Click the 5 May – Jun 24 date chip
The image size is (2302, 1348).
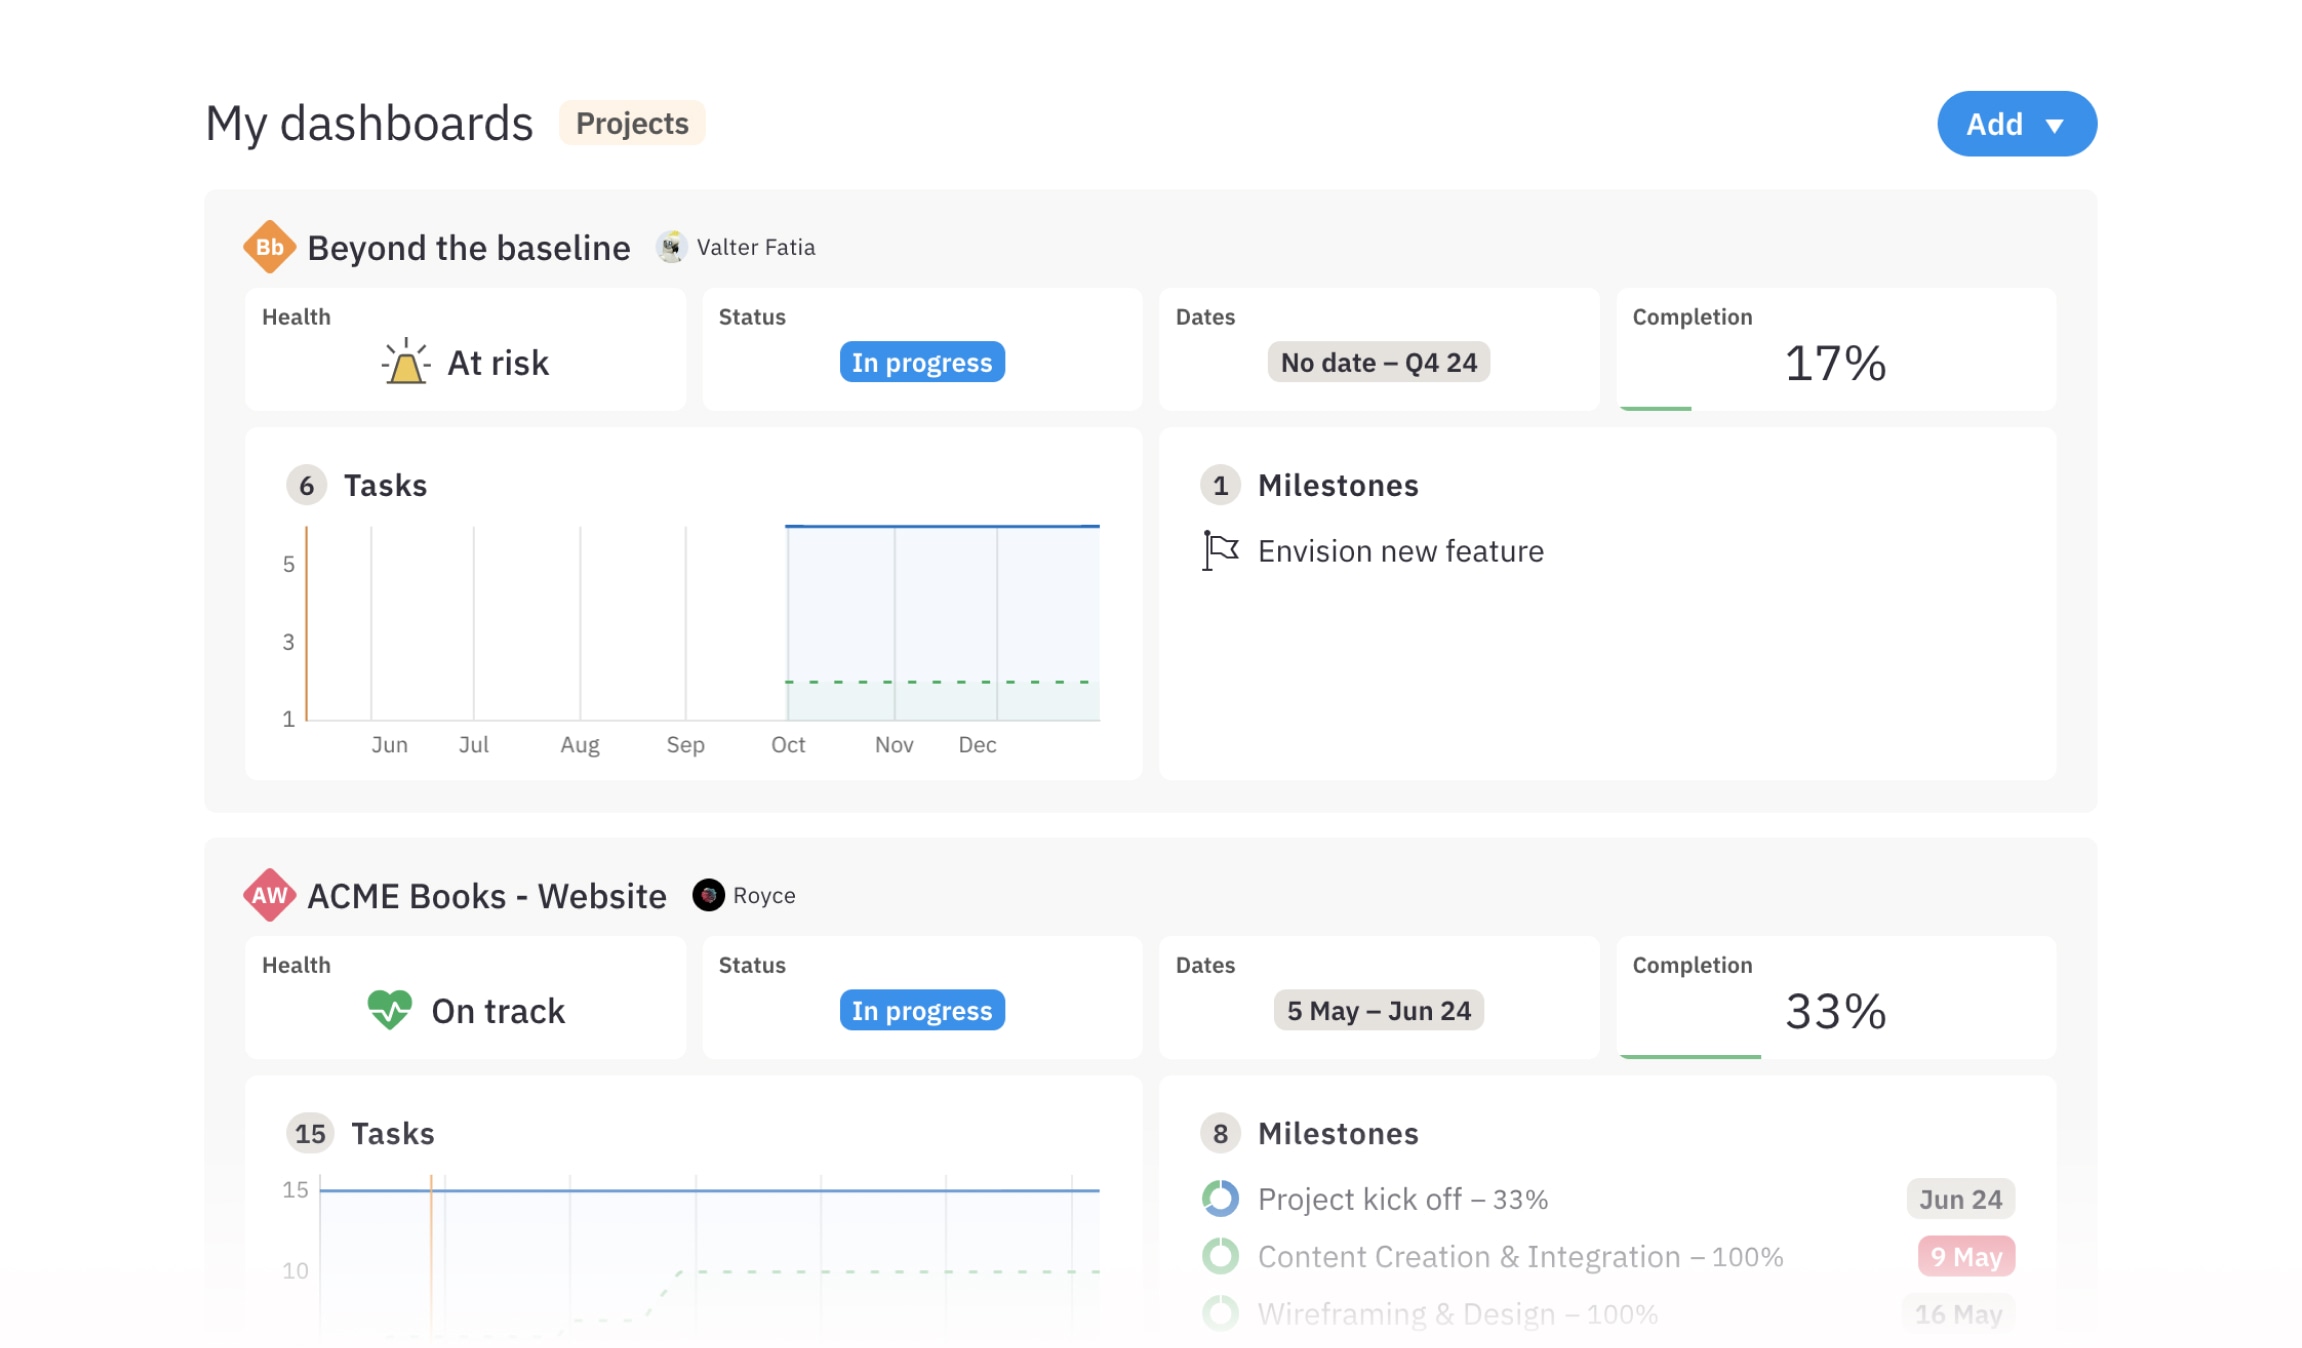[1378, 1010]
